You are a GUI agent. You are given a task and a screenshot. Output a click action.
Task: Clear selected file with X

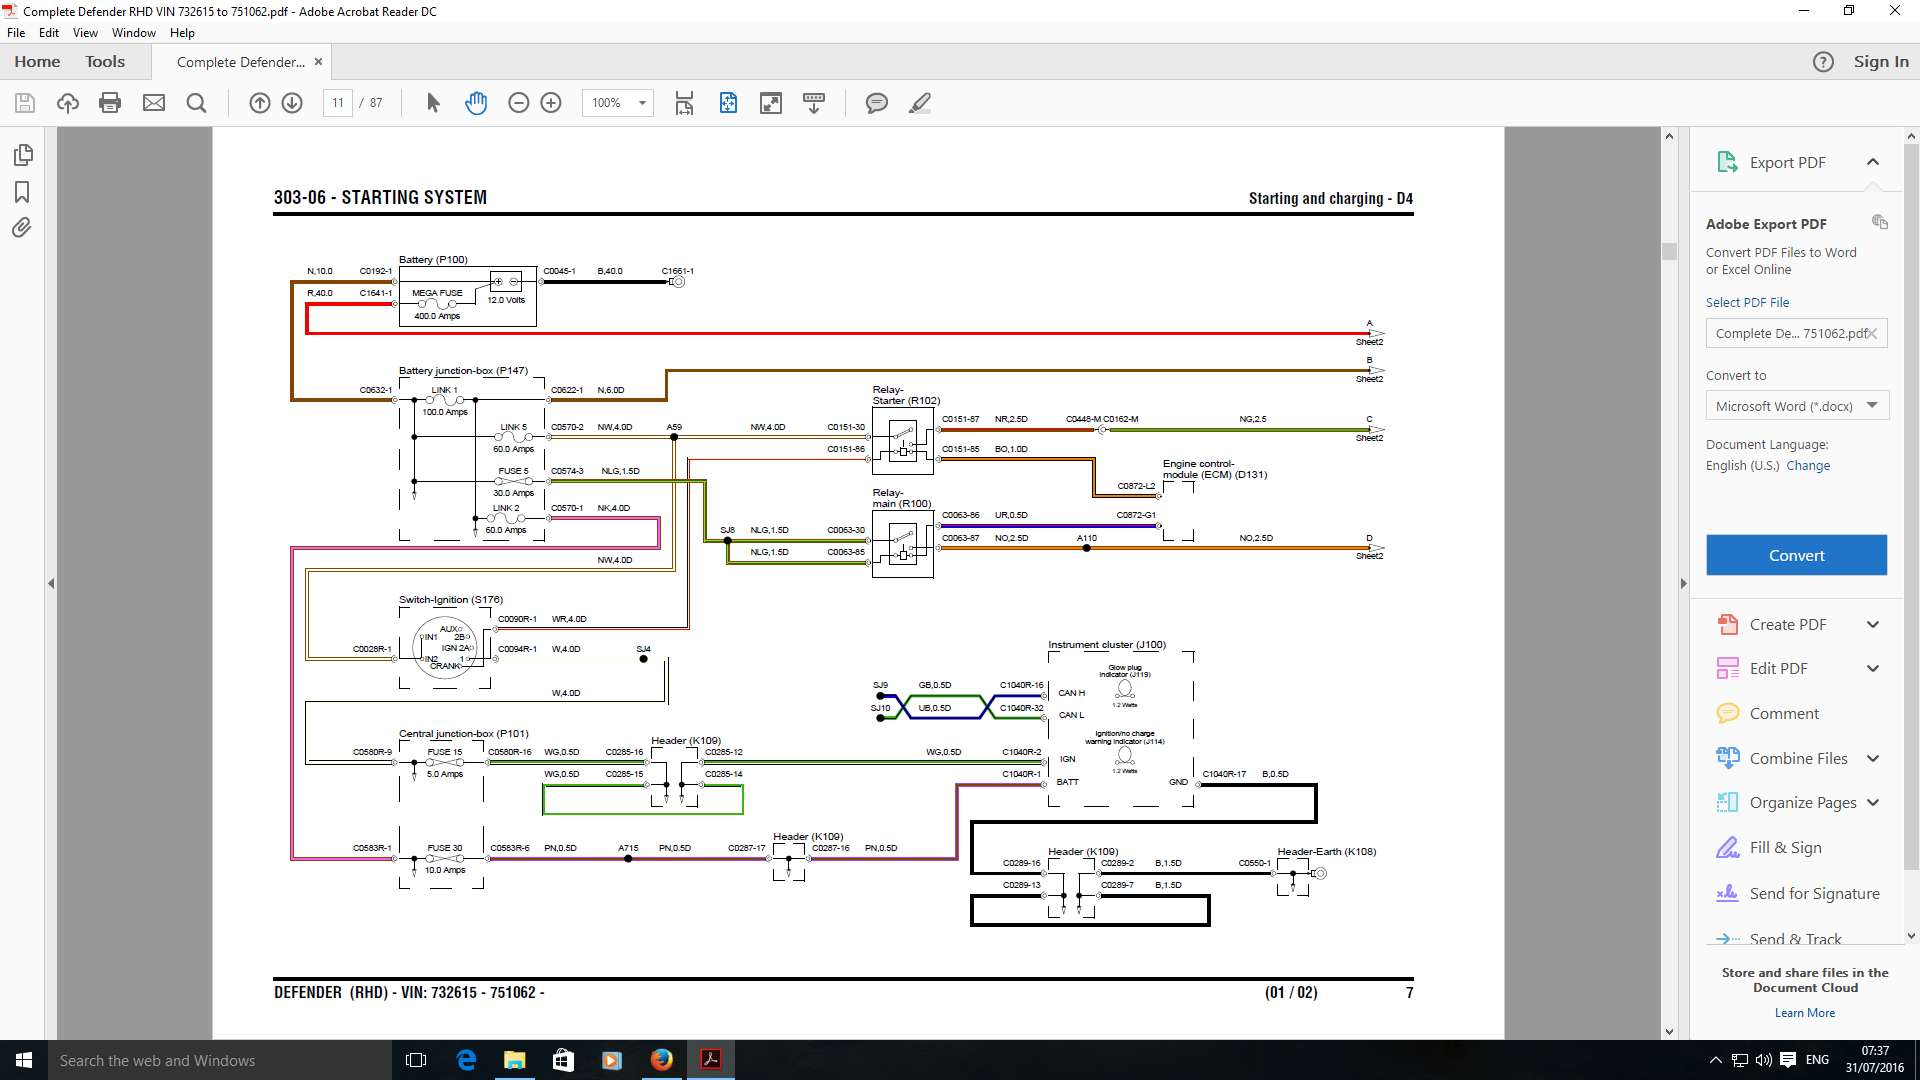(1872, 334)
